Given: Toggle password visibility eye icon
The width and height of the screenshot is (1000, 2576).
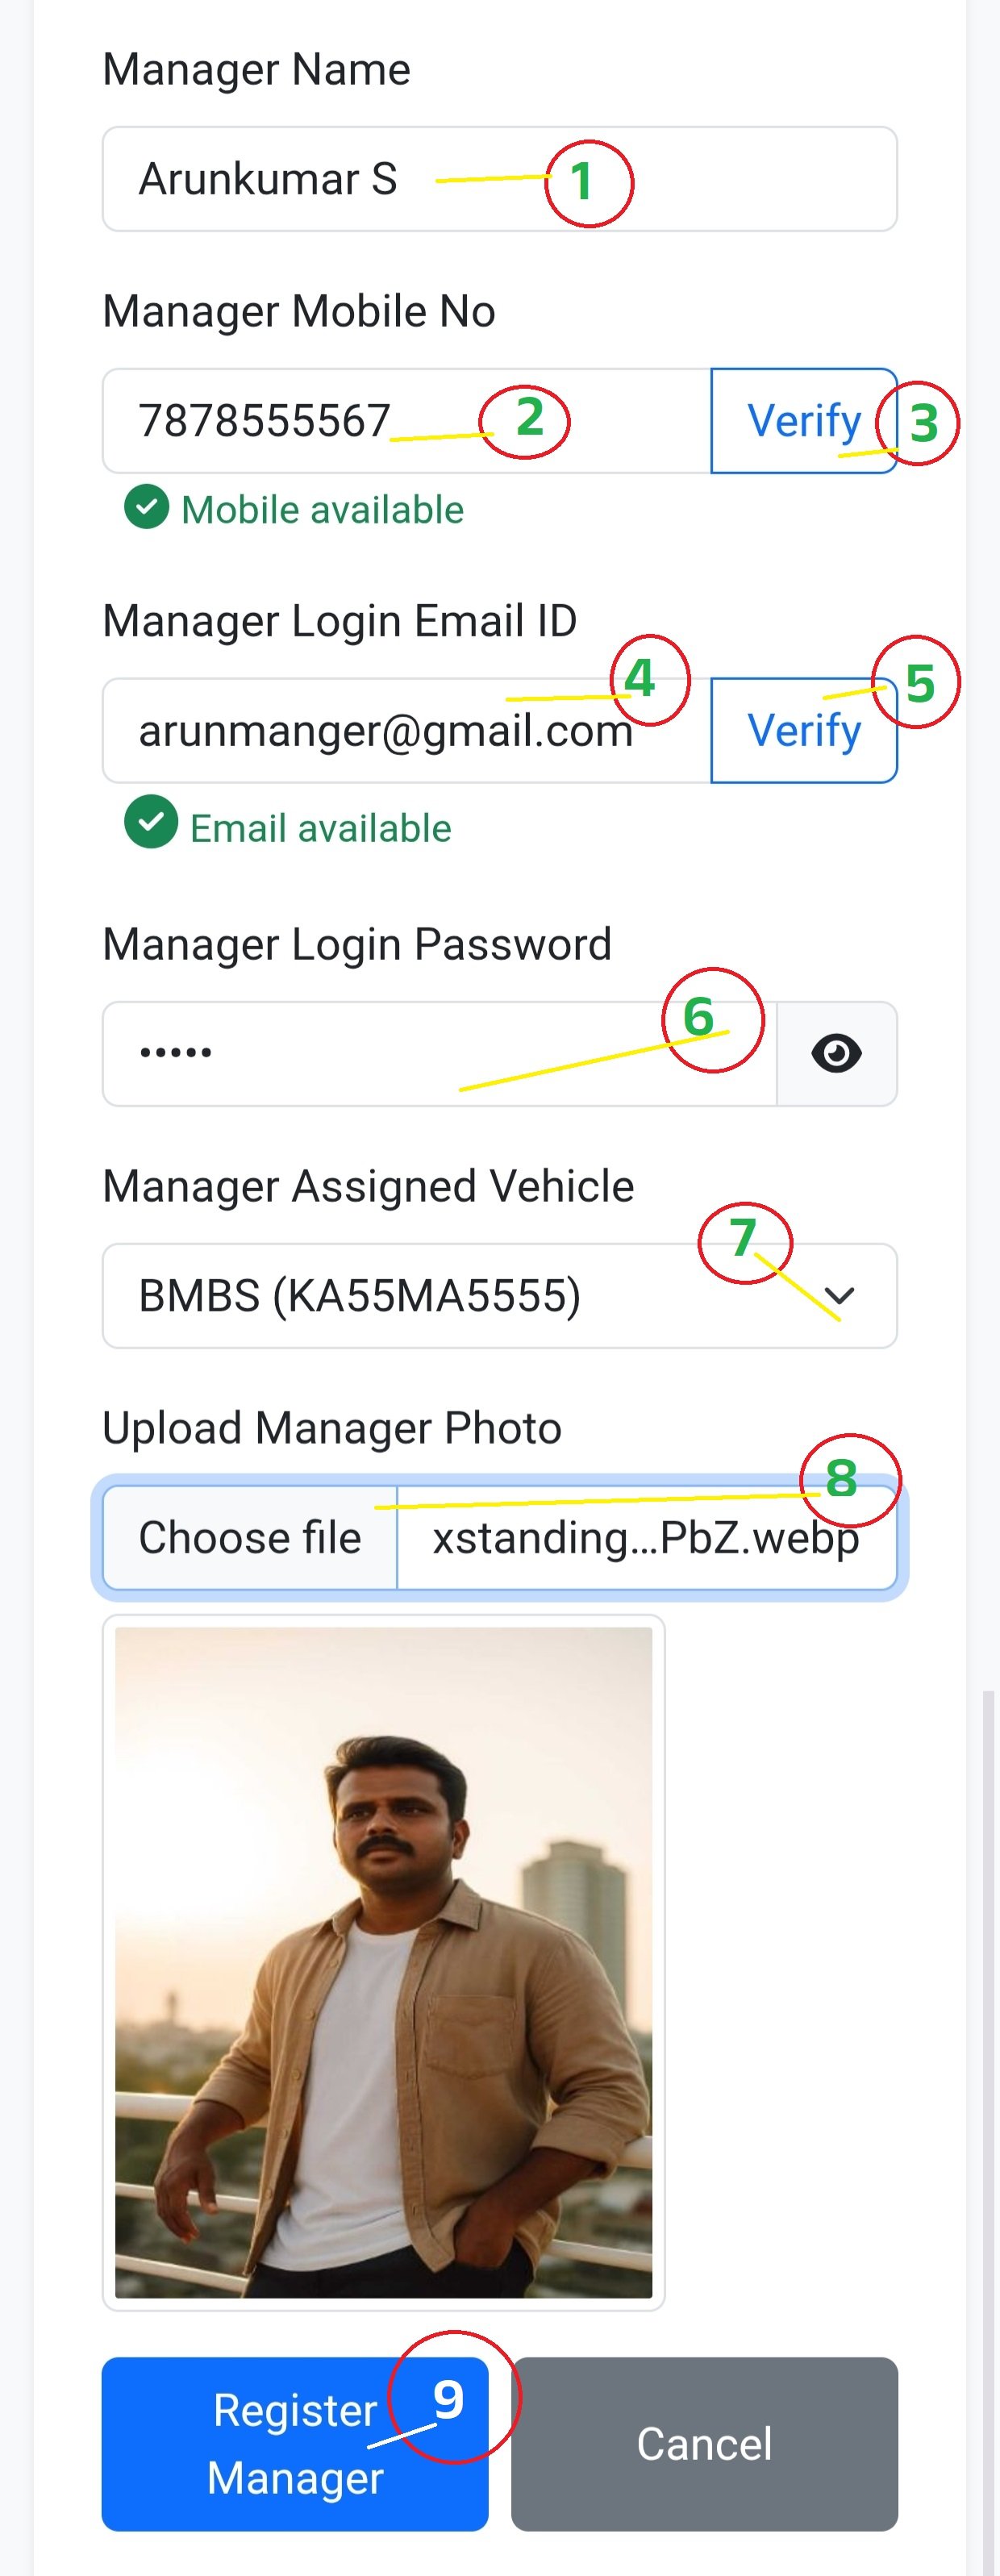Looking at the screenshot, I should click(836, 1053).
